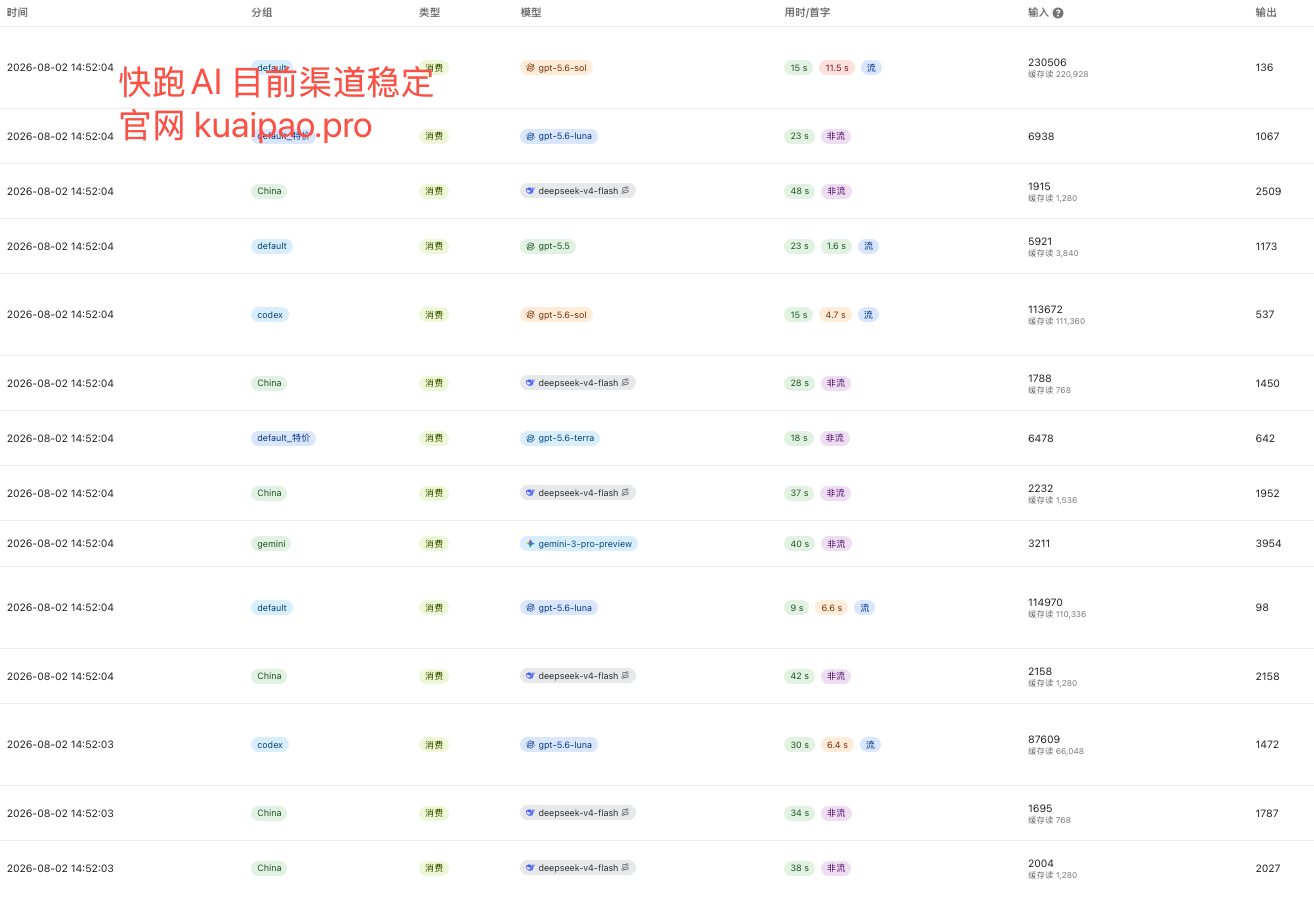Click the 流 stream tag beside 11.5 s
The image size is (1314, 908).
point(871,68)
